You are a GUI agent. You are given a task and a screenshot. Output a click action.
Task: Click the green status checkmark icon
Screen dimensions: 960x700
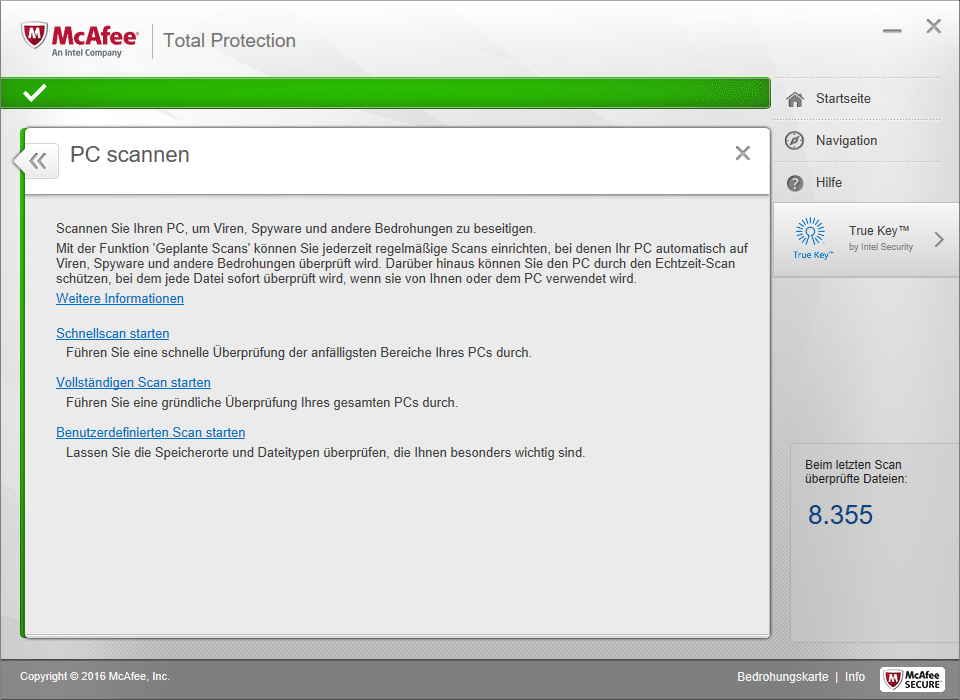[35, 93]
